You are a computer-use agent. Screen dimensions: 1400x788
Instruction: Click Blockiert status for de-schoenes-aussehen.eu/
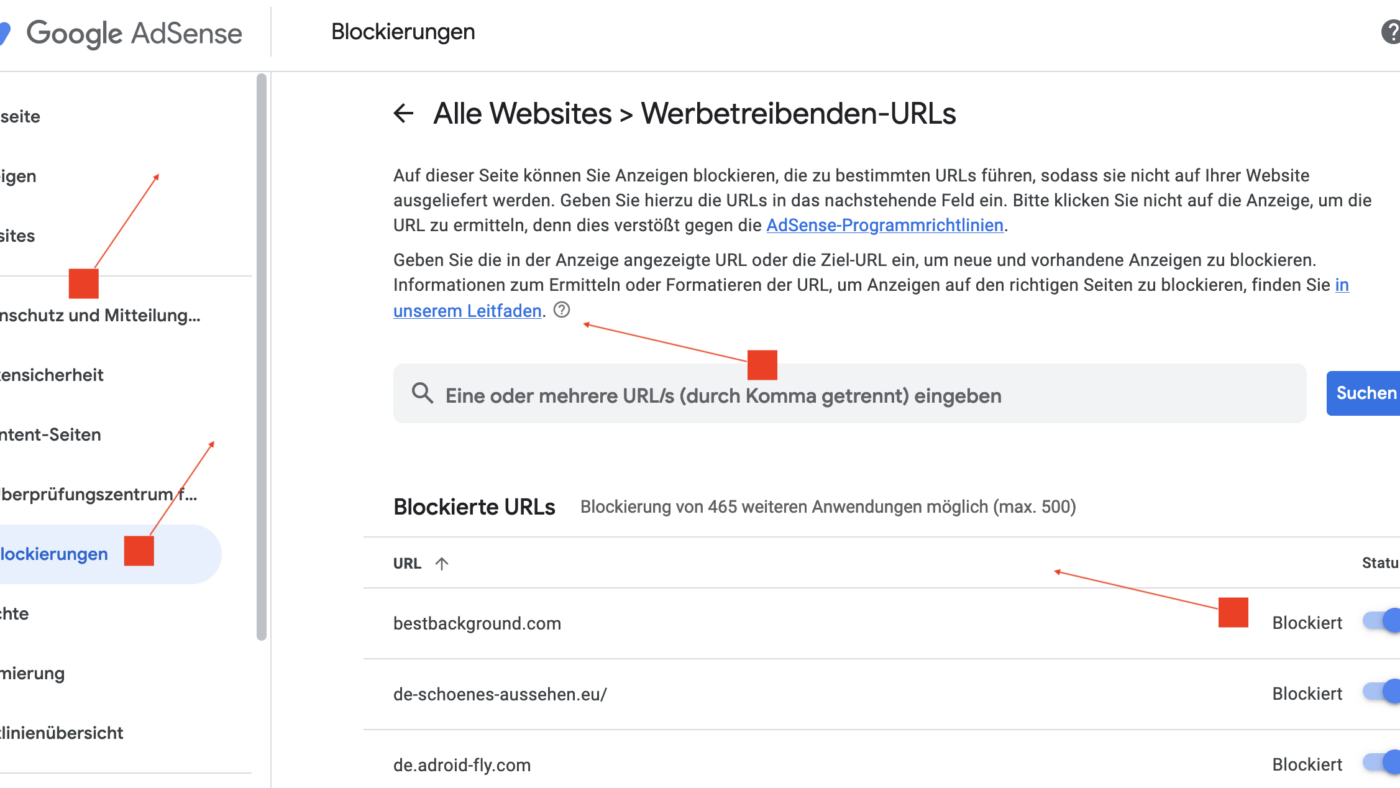[x=1307, y=693]
